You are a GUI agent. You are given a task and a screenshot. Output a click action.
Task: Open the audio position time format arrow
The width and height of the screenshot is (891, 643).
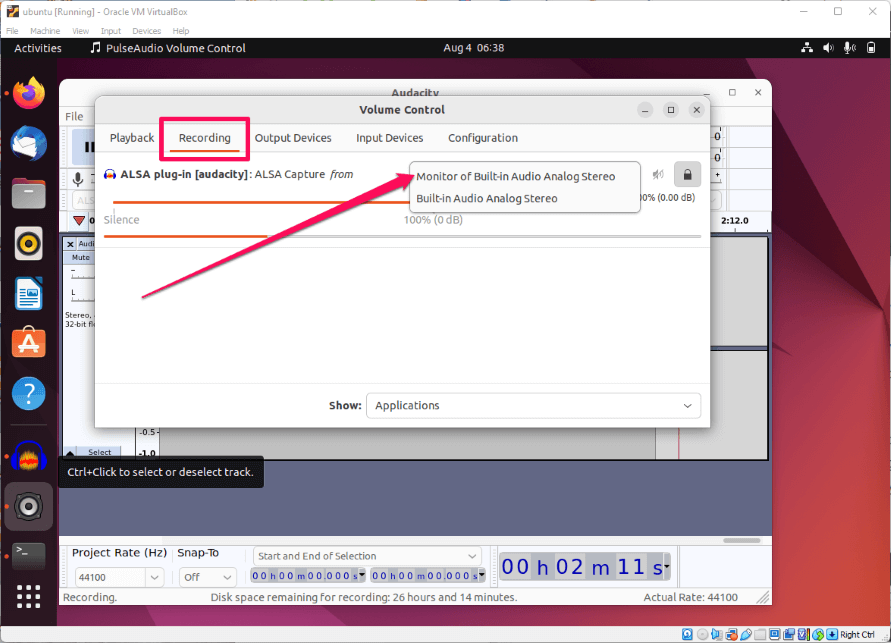coord(667,566)
